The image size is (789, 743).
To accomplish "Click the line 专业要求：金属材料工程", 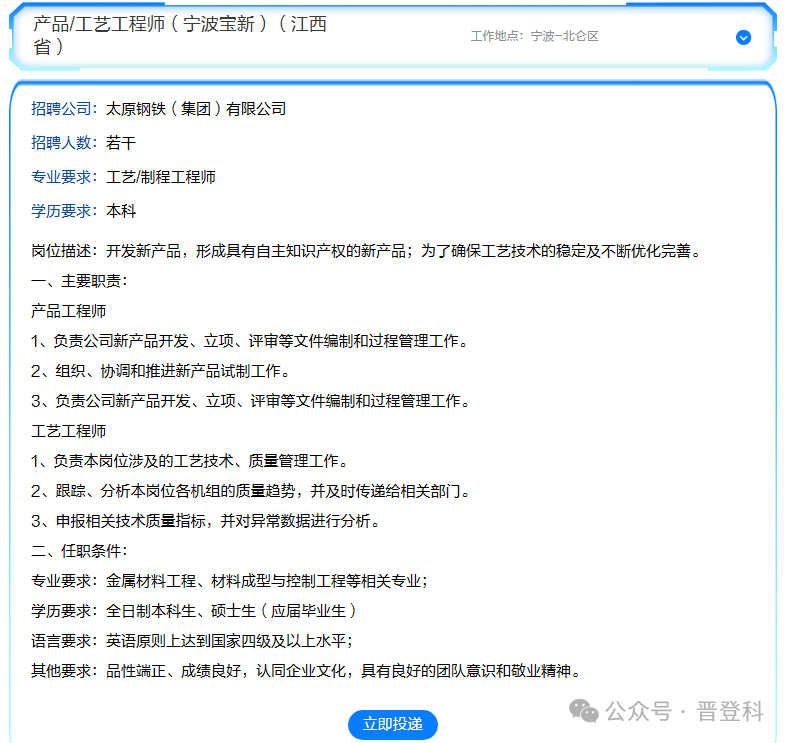I will [229, 581].
